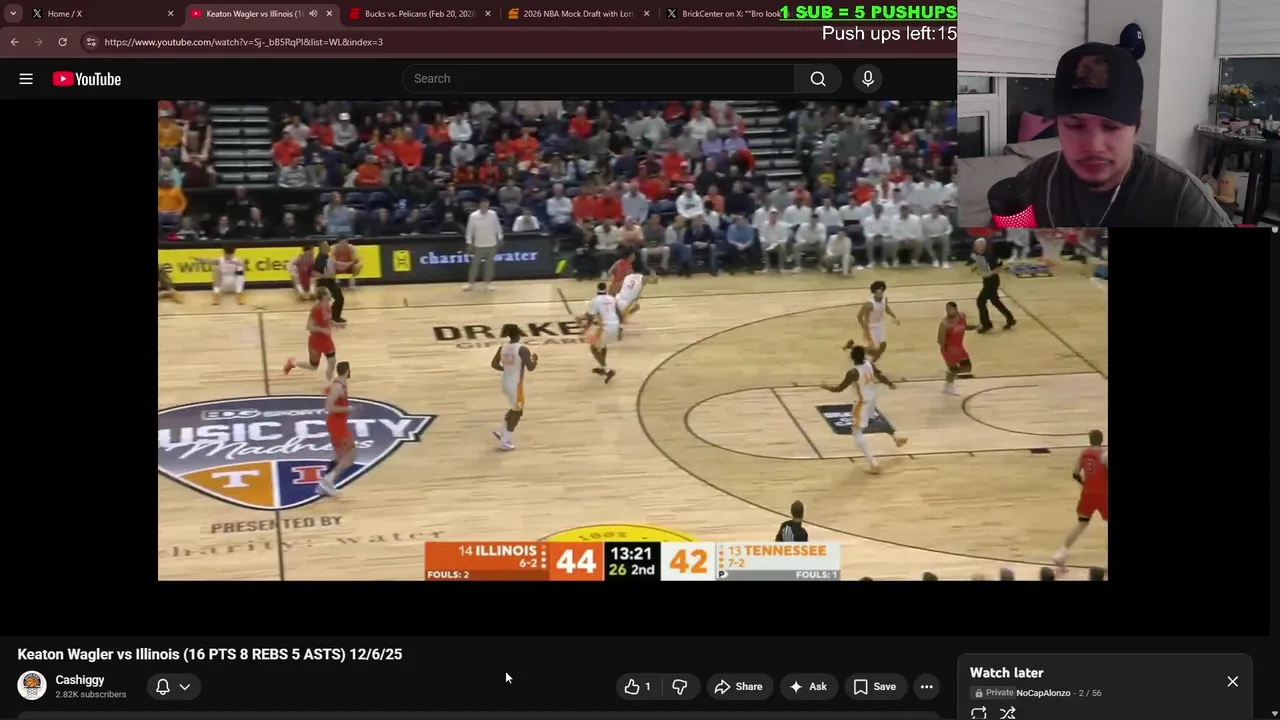Viewport: 1280px width, 720px height.
Task: Dislike the video with thumbs down
Action: pos(679,686)
